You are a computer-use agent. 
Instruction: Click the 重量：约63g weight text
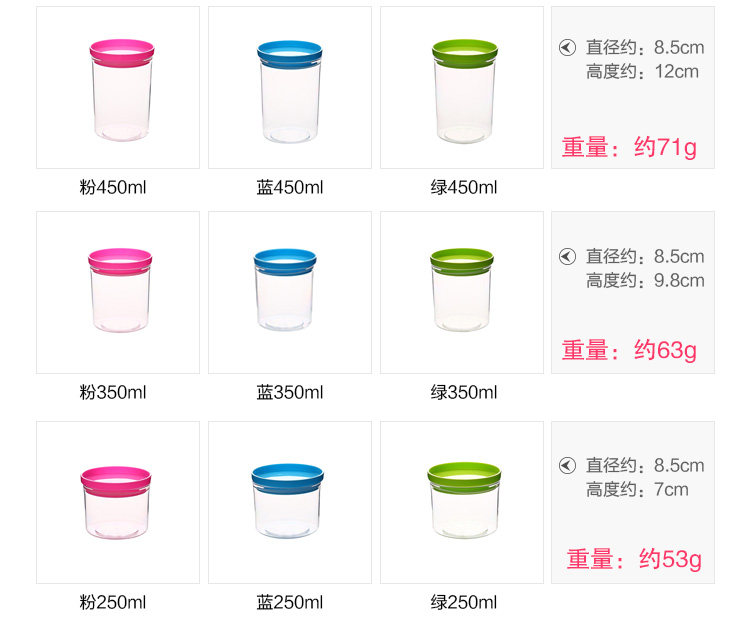(629, 350)
